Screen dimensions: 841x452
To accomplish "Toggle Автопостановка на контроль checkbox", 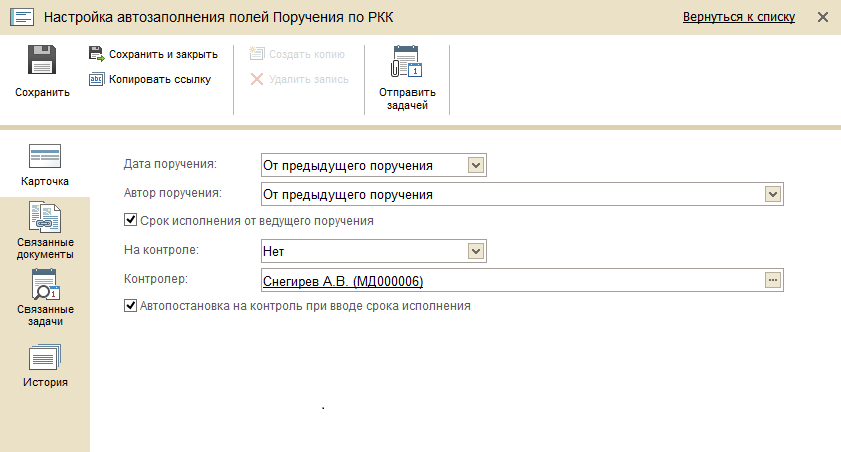I will coord(130,306).
